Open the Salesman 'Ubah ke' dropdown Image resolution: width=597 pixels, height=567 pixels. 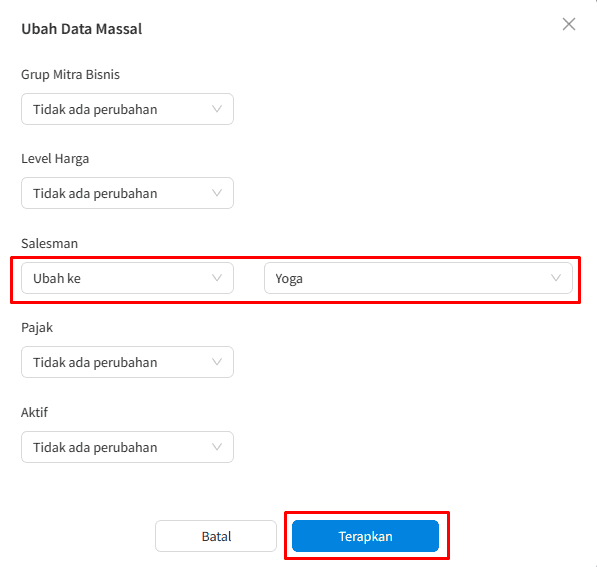click(x=127, y=278)
